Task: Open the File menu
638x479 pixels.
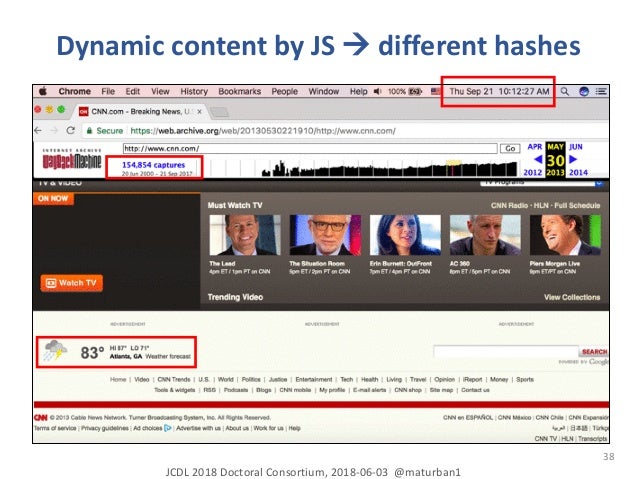Action: point(108,91)
